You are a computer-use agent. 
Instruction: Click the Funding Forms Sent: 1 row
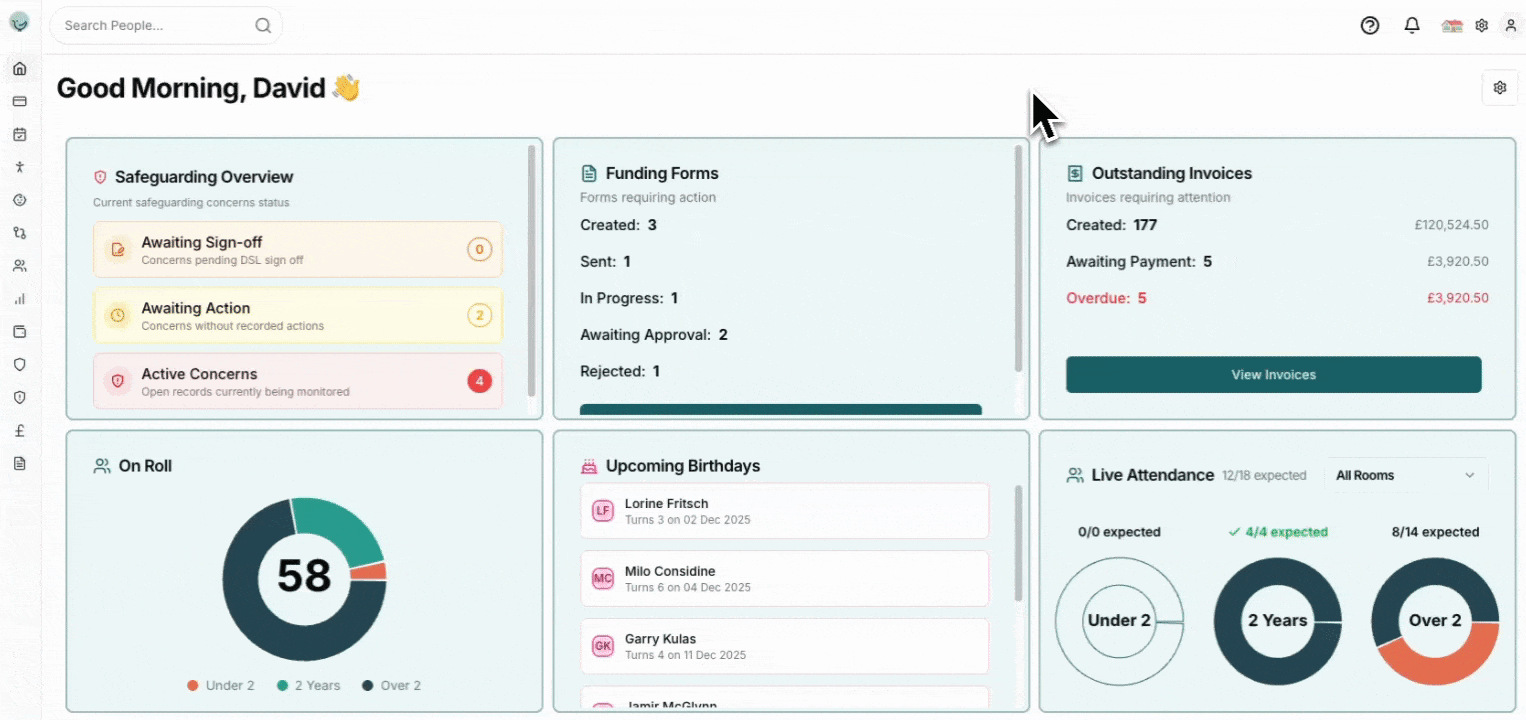[x=606, y=262]
